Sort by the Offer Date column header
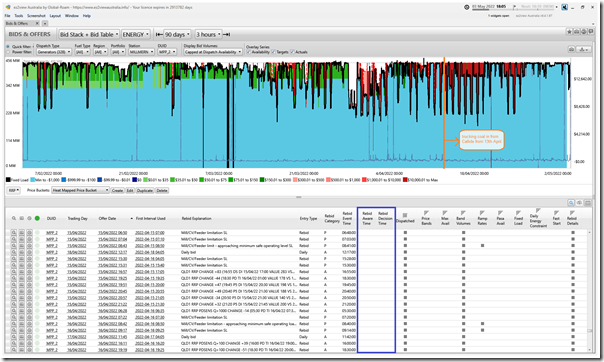 [107, 218]
